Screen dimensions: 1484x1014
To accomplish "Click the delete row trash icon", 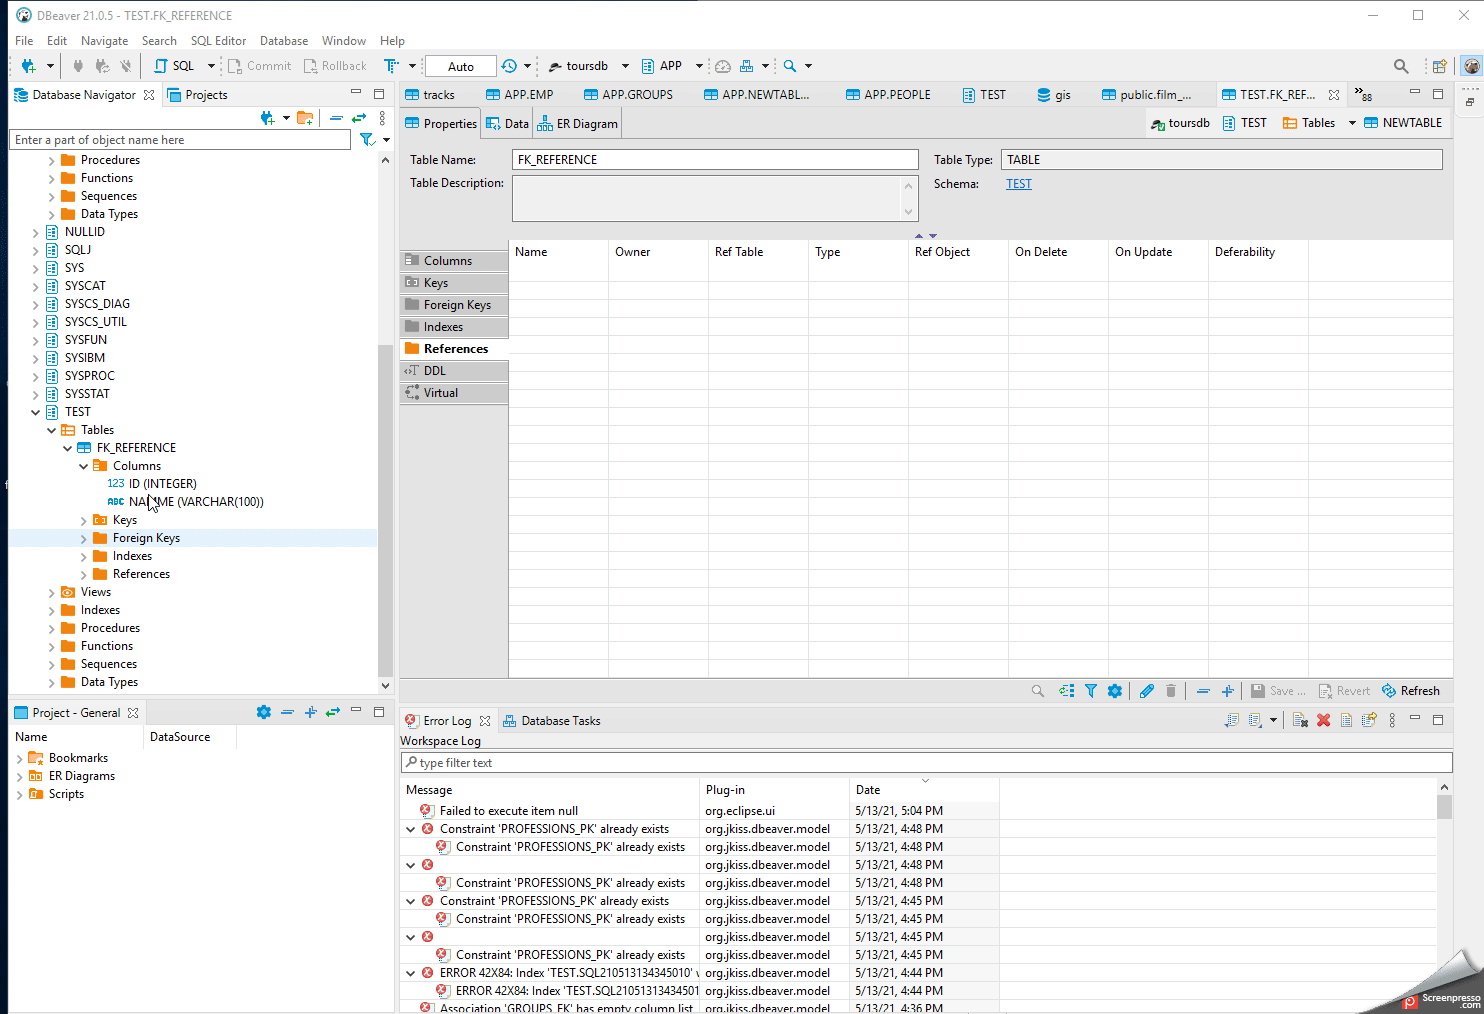I will coord(1171,690).
